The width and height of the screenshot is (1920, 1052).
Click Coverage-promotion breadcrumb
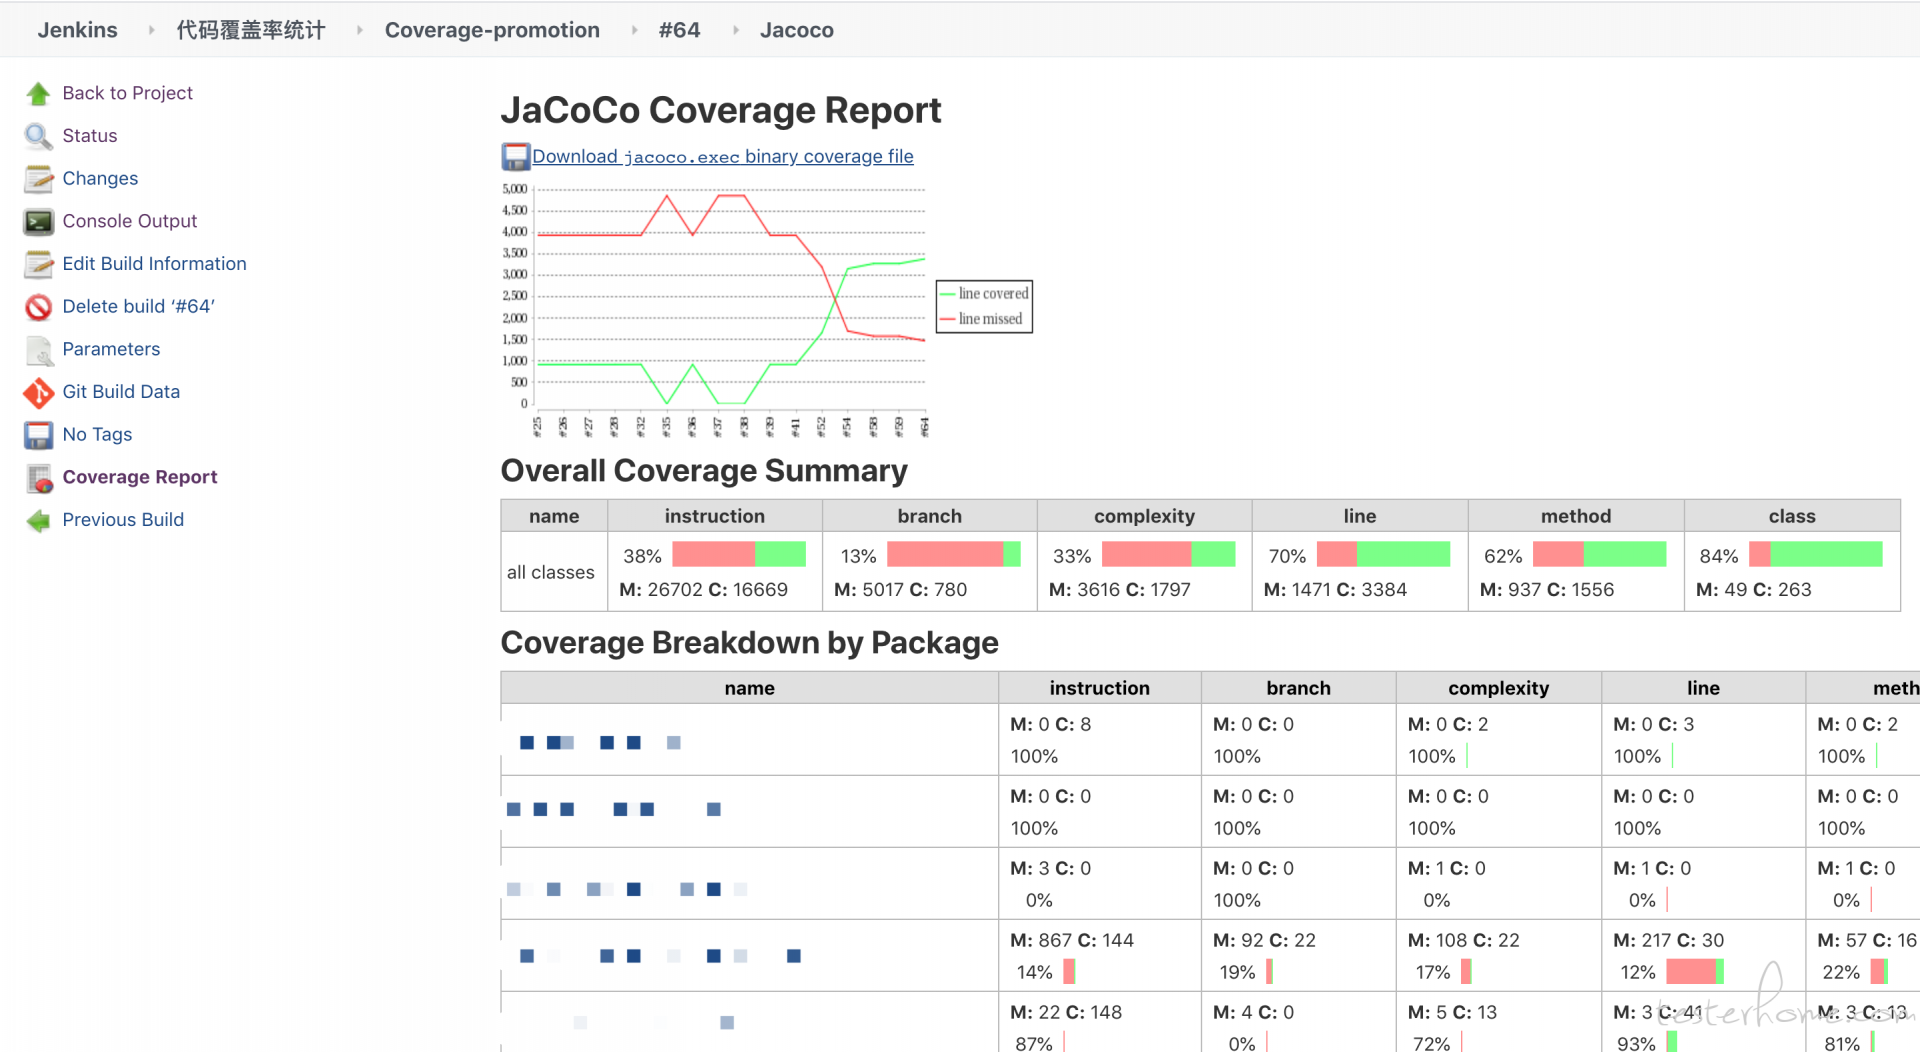point(492,30)
